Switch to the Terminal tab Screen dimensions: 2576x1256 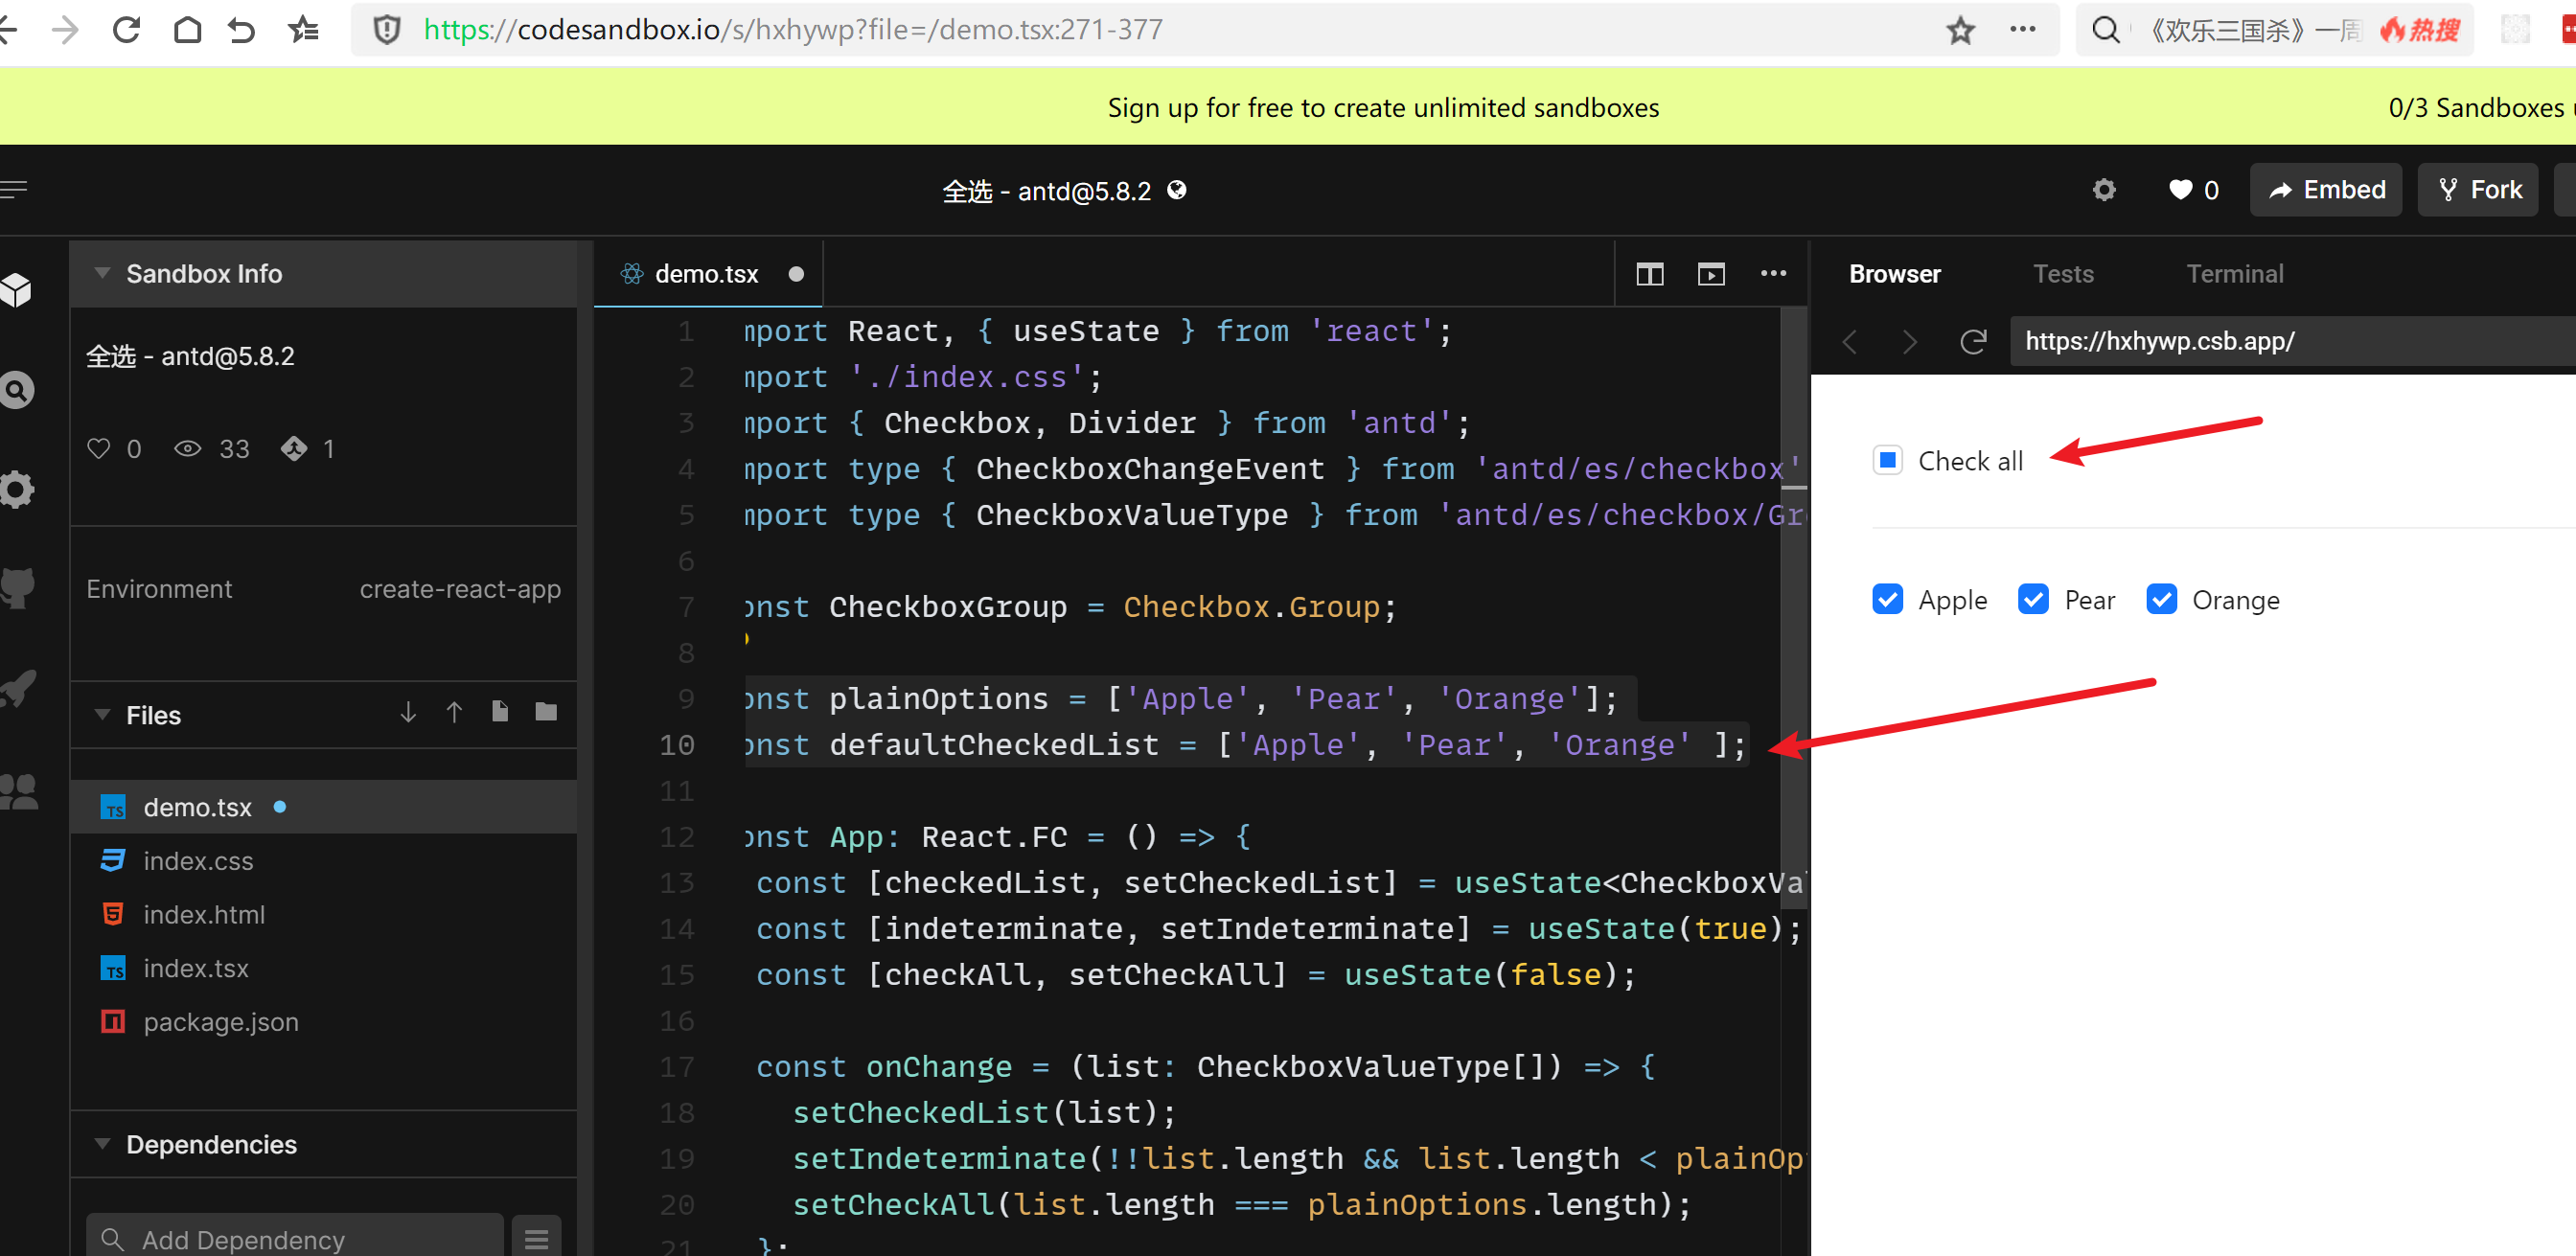coord(2234,274)
